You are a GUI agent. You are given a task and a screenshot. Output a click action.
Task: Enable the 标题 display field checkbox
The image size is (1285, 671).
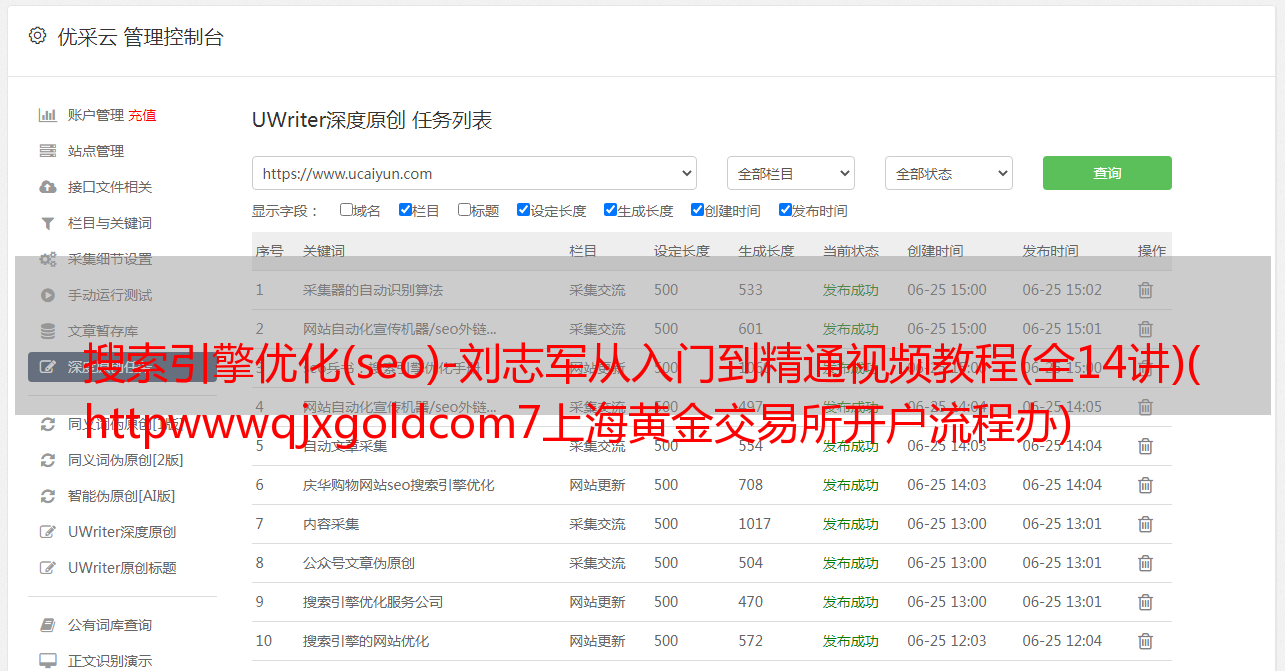click(464, 210)
